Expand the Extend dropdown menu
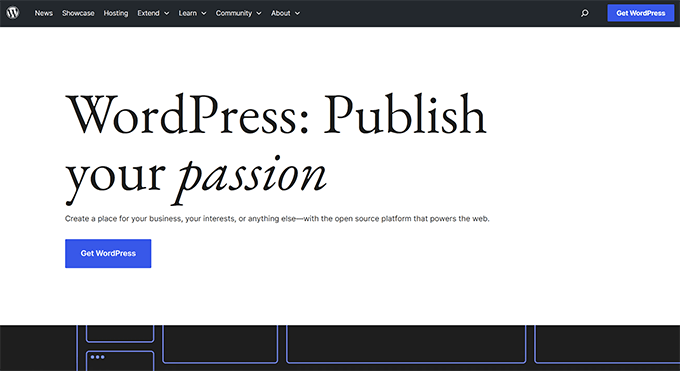Image resolution: width=680 pixels, height=371 pixels. click(153, 13)
